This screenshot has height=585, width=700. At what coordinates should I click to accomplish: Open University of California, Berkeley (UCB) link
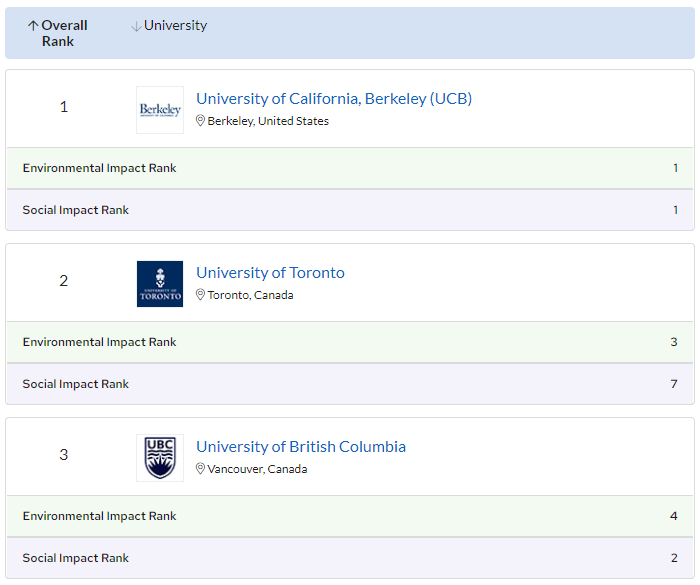334,98
